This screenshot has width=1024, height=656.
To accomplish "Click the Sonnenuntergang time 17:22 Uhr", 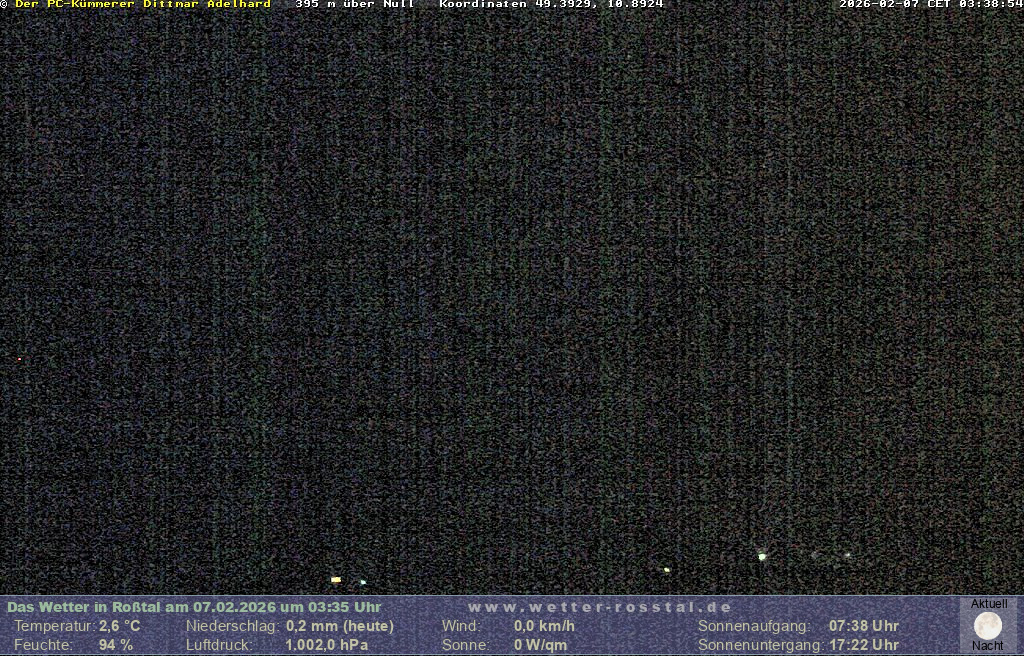I will 864,645.
